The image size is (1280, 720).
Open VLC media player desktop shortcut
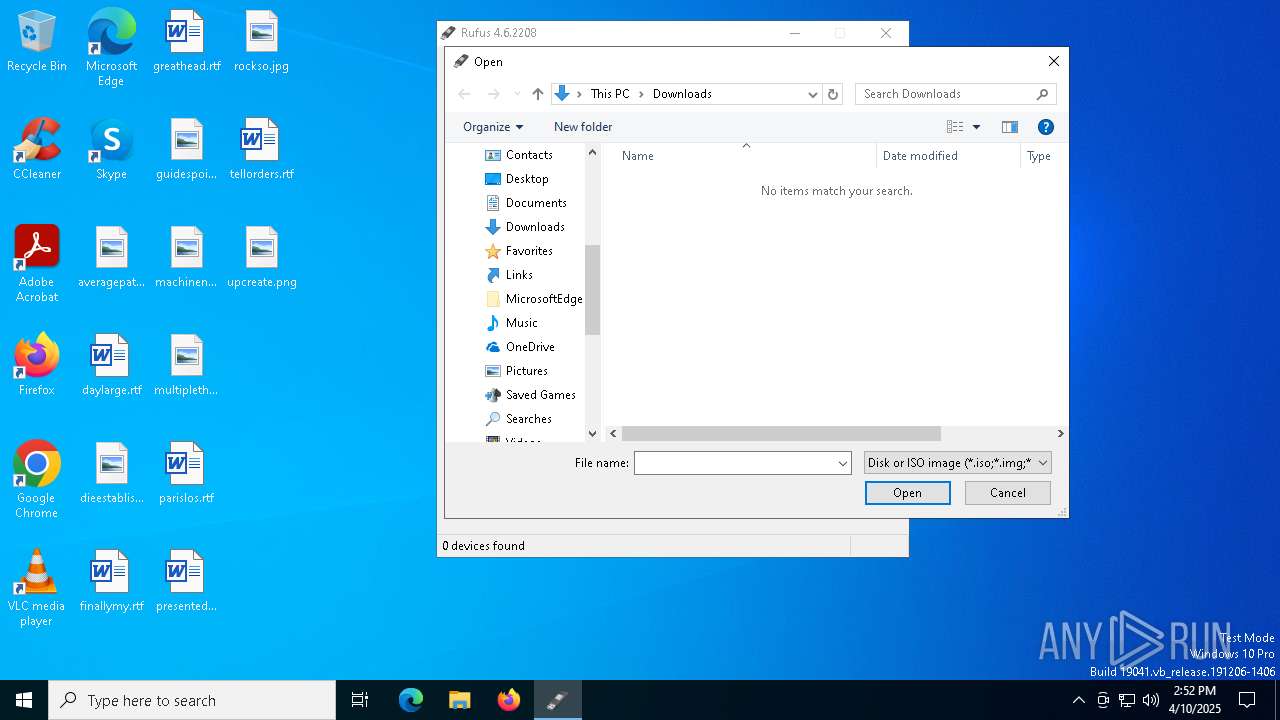tap(36, 588)
